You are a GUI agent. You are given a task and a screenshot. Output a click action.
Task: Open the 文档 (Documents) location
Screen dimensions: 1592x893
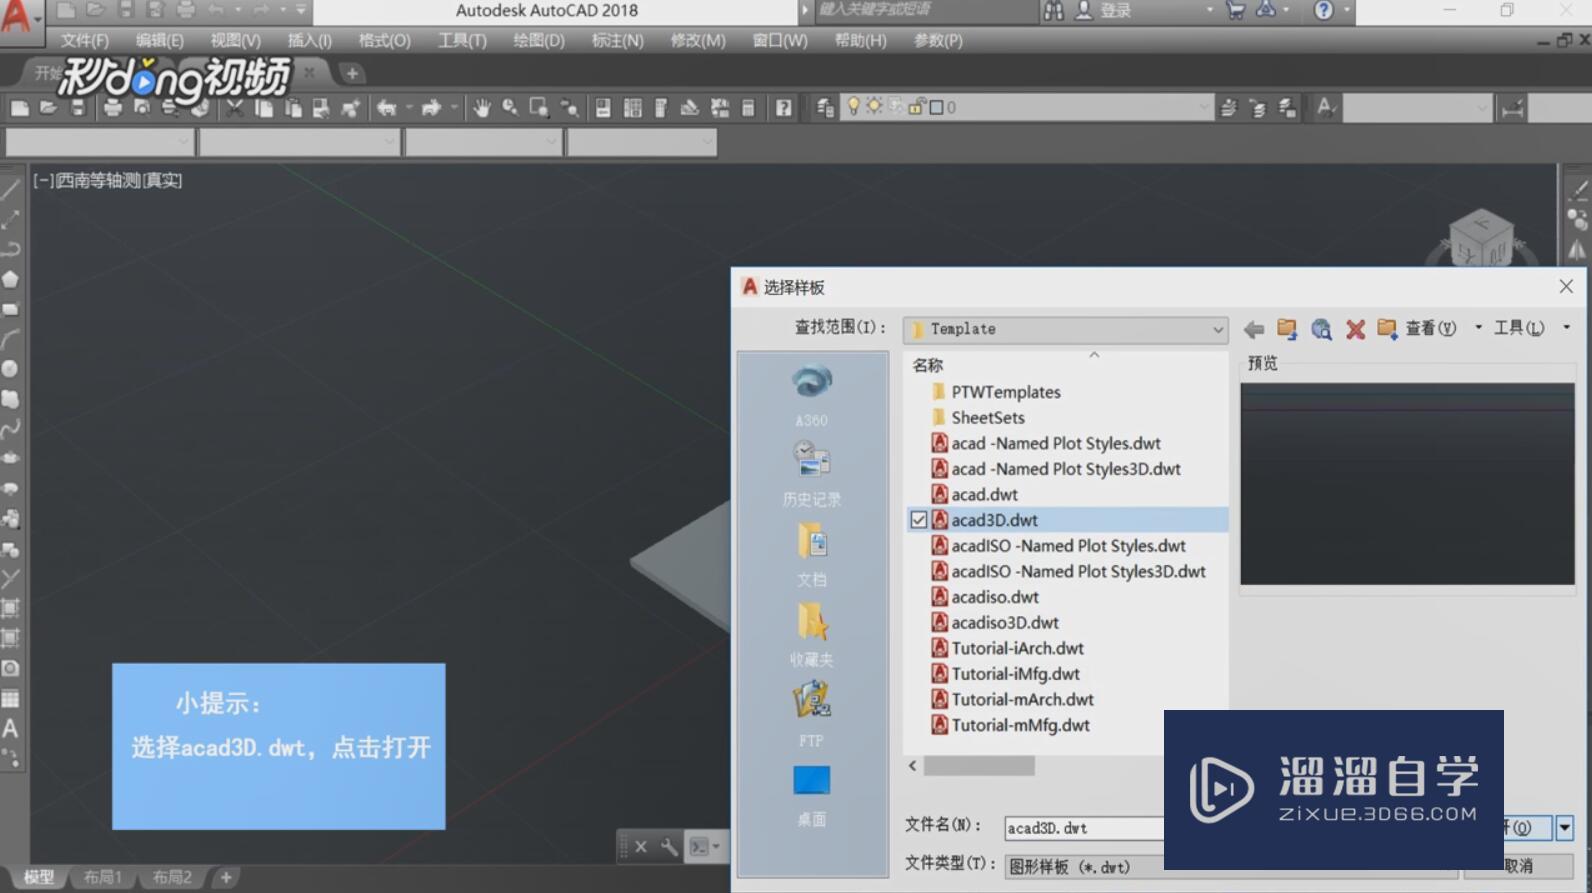coord(811,554)
